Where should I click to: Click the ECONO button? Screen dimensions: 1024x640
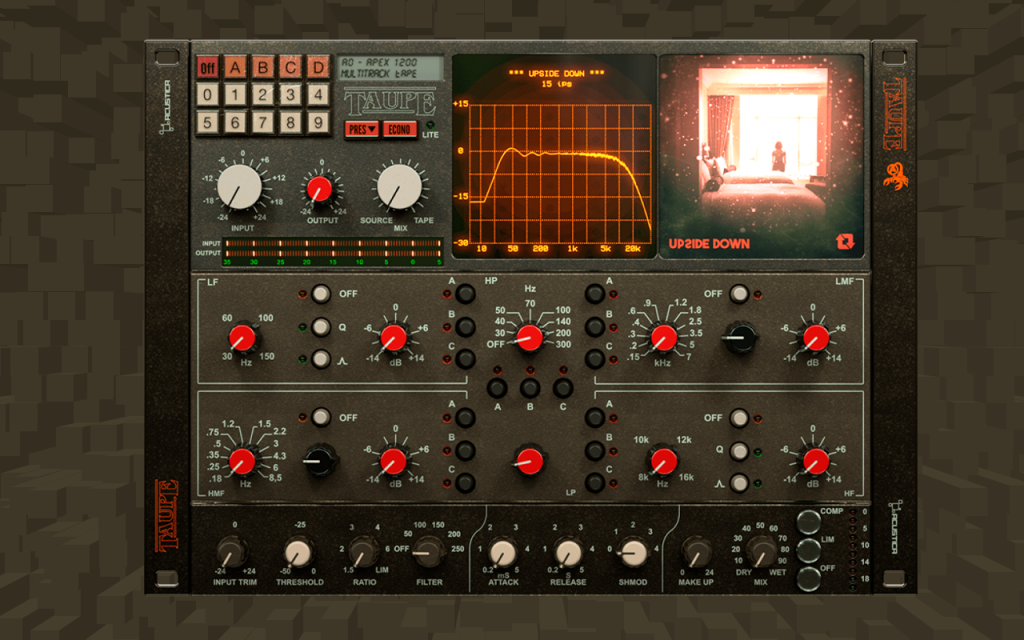(x=399, y=129)
